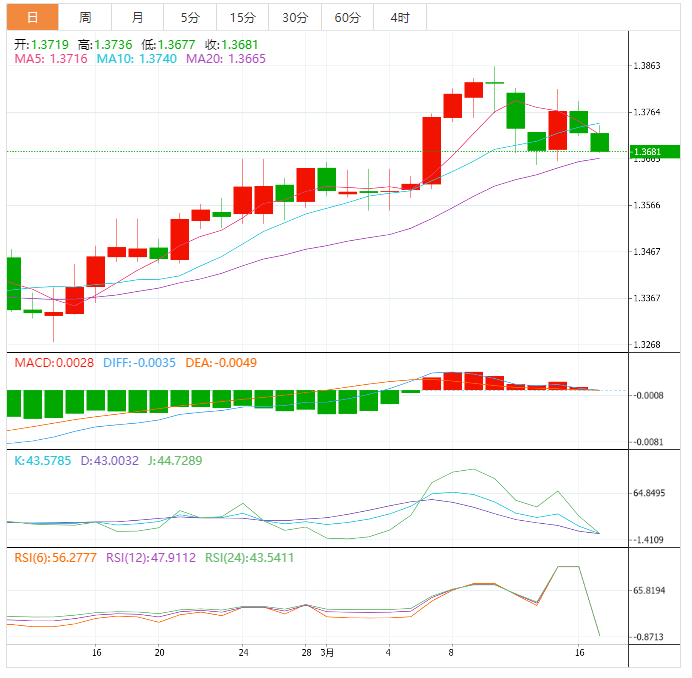This screenshot has width=692, height=678.
Task: Click the 1.3367 price axis label
Action: coord(647,298)
